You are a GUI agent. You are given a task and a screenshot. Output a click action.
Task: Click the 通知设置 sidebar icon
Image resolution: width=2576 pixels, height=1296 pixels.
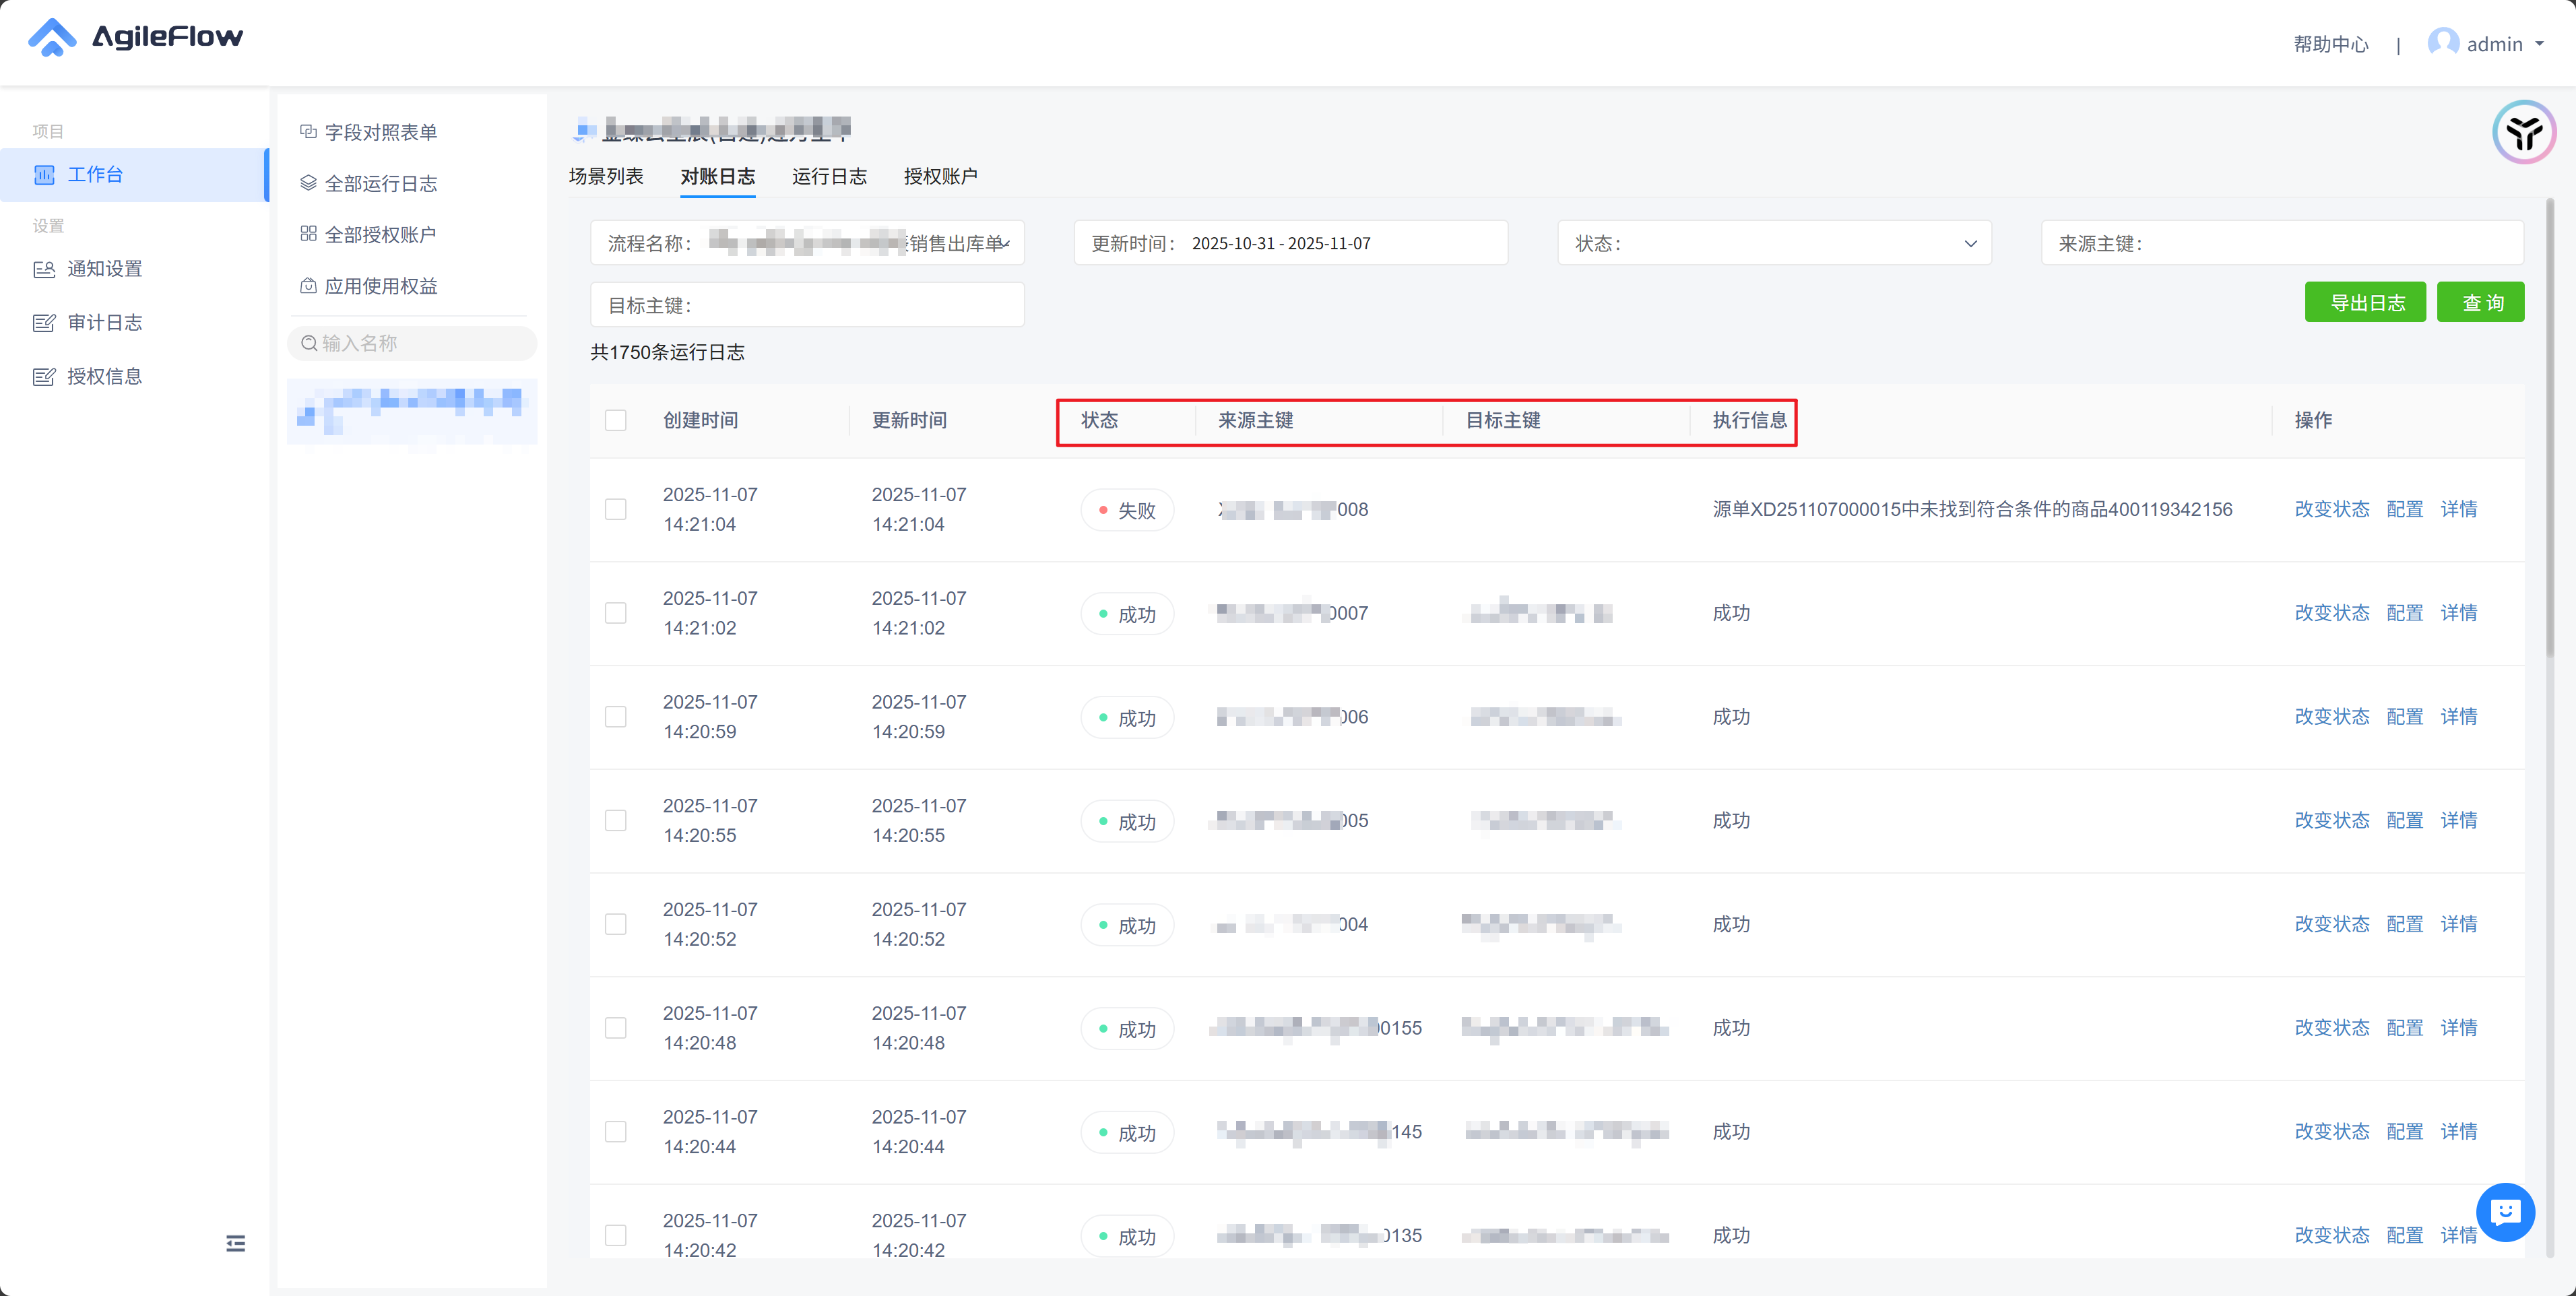pos(44,269)
